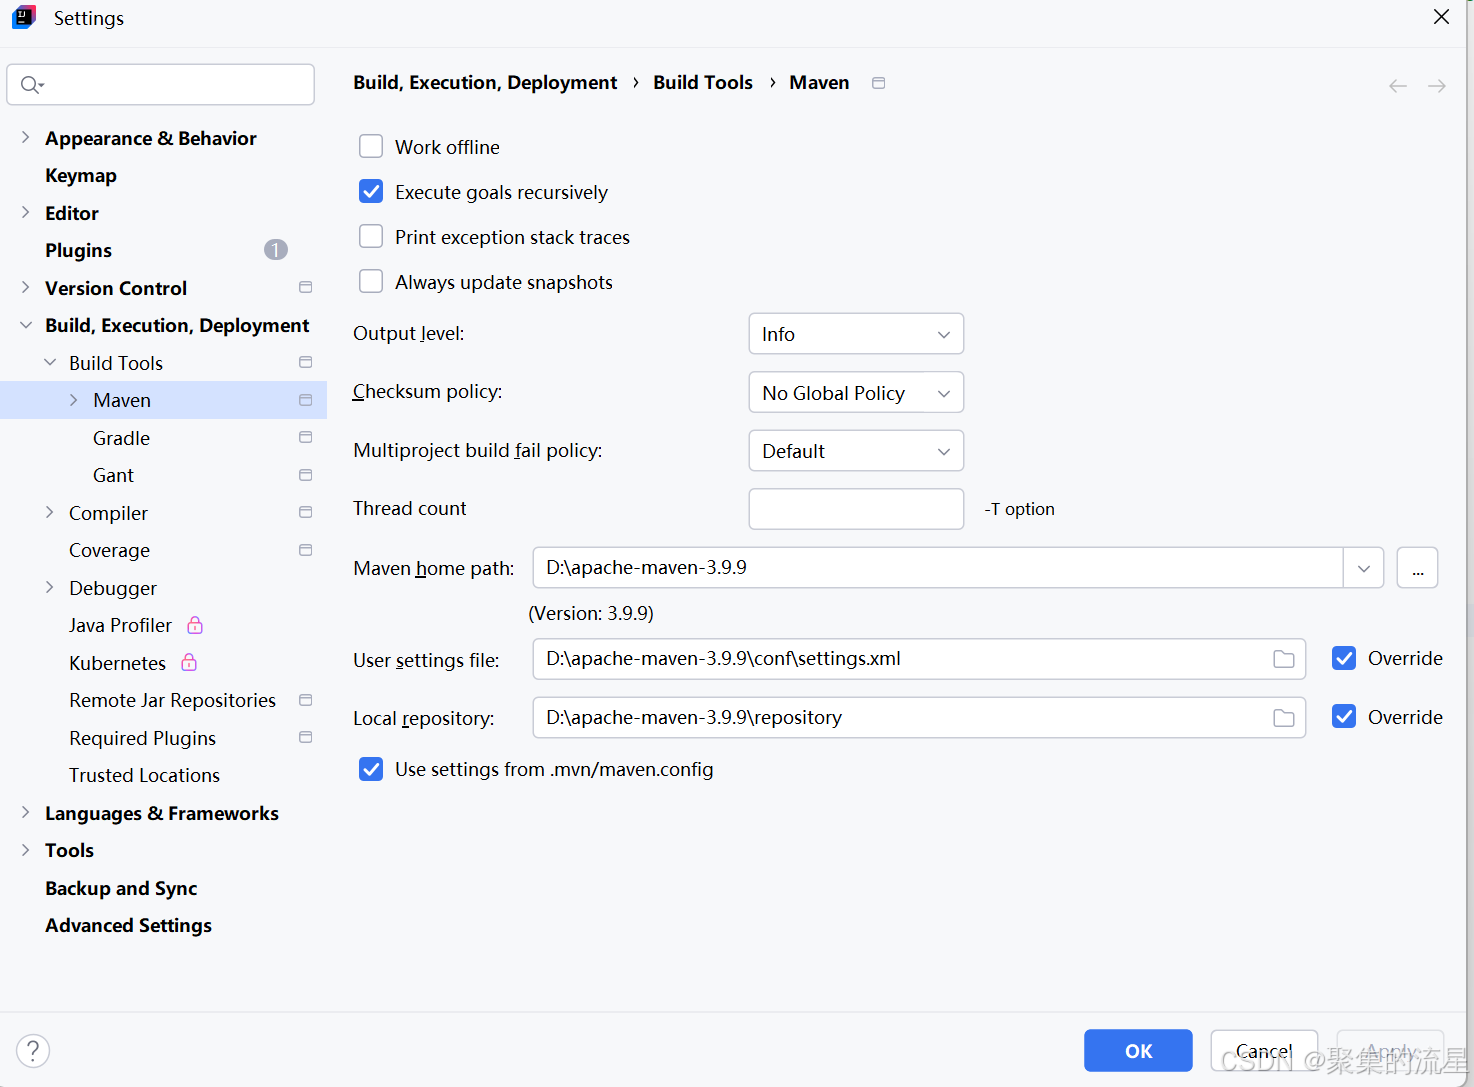Select Gradle in the sidebar
The width and height of the screenshot is (1474, 1087).
[120, 437]
